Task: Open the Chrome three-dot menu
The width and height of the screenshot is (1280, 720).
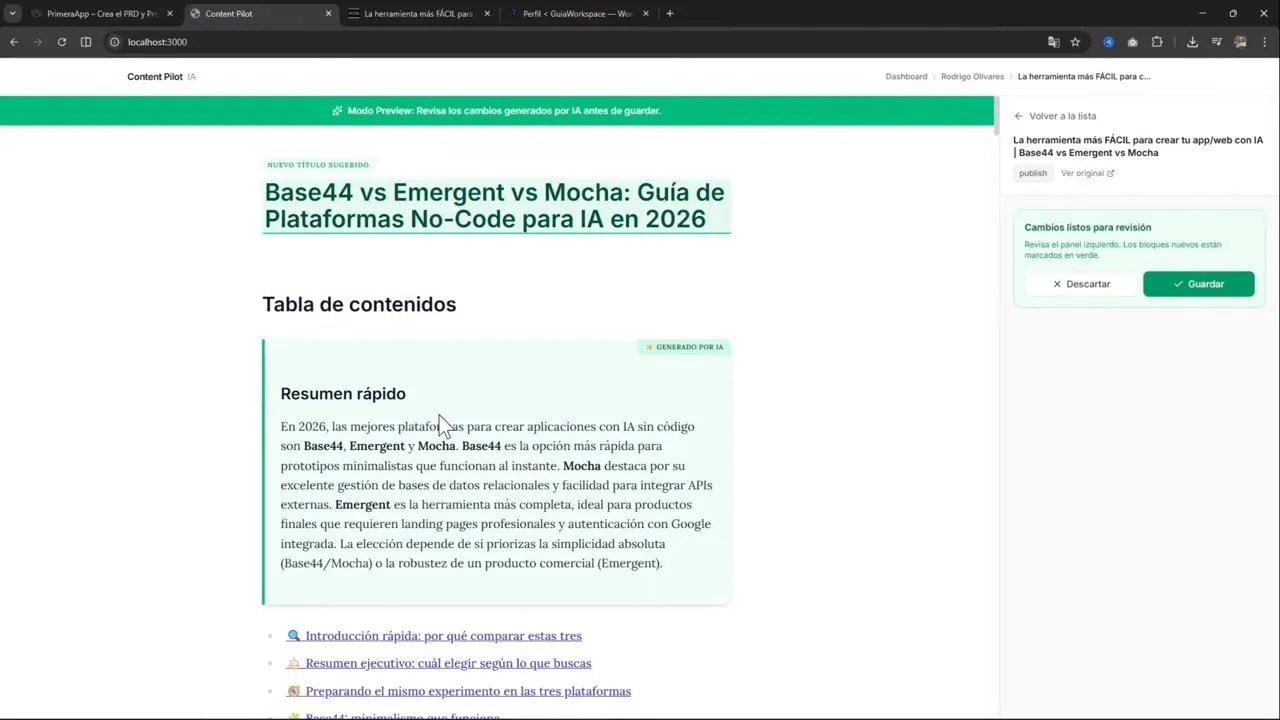Action: pos(1265,42)
